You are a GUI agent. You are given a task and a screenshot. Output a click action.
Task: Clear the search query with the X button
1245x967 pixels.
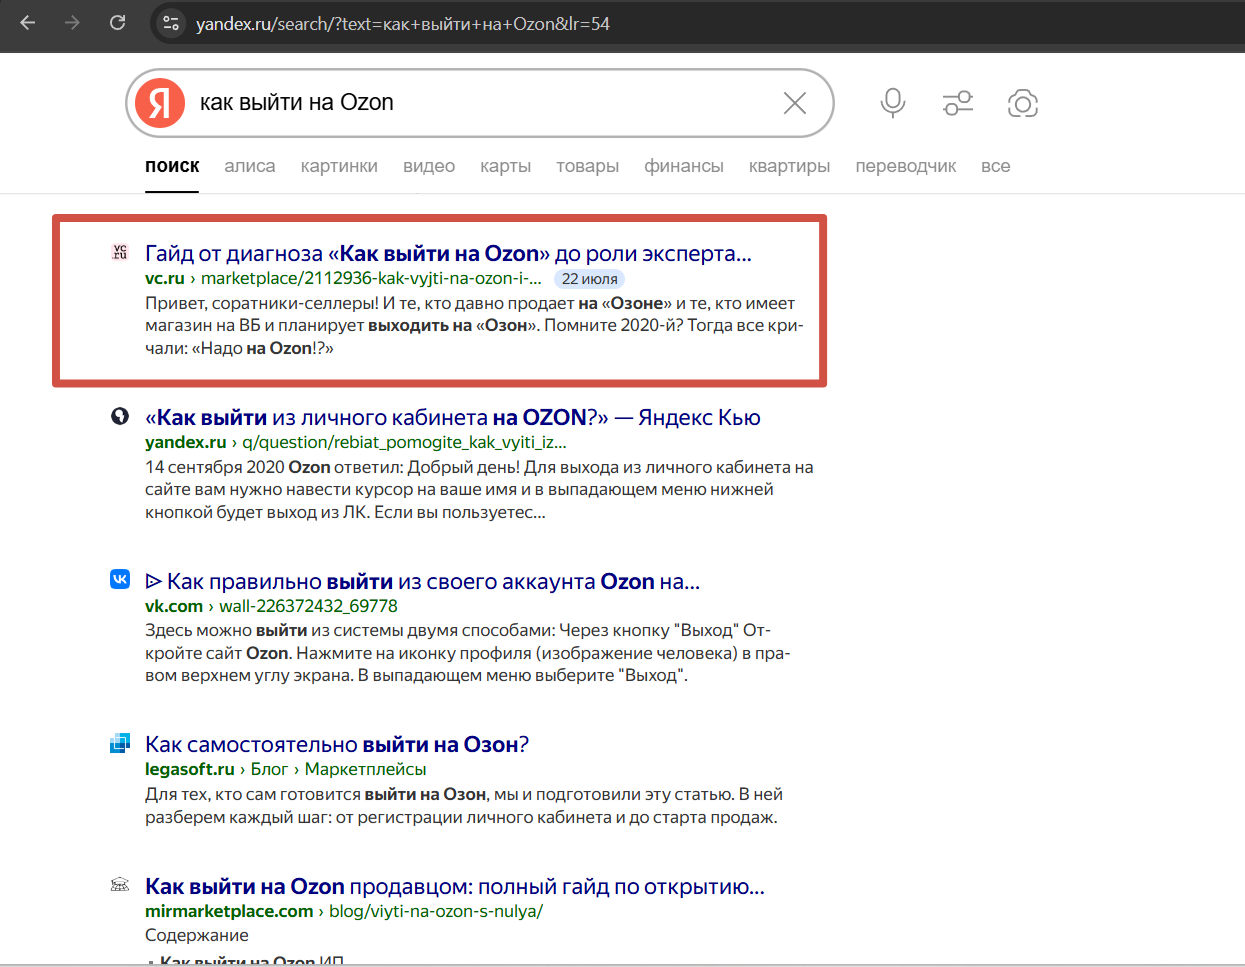[x=794, y=103]
